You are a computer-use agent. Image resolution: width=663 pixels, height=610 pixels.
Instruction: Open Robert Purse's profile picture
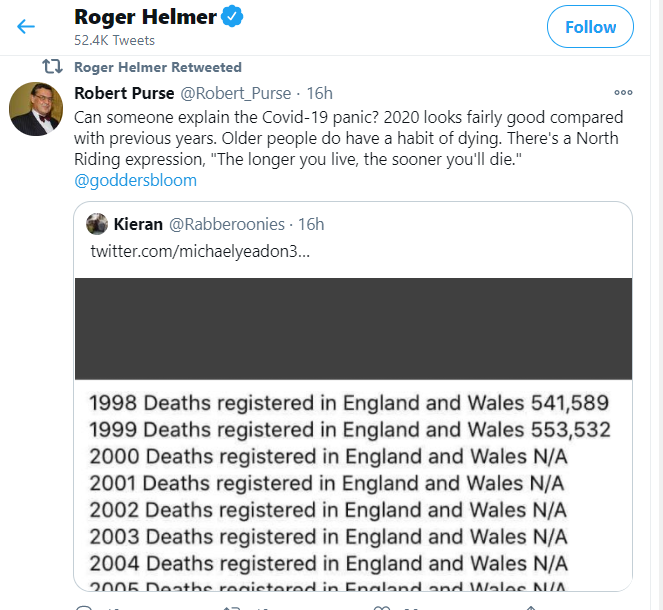click(x=36, y=108)
